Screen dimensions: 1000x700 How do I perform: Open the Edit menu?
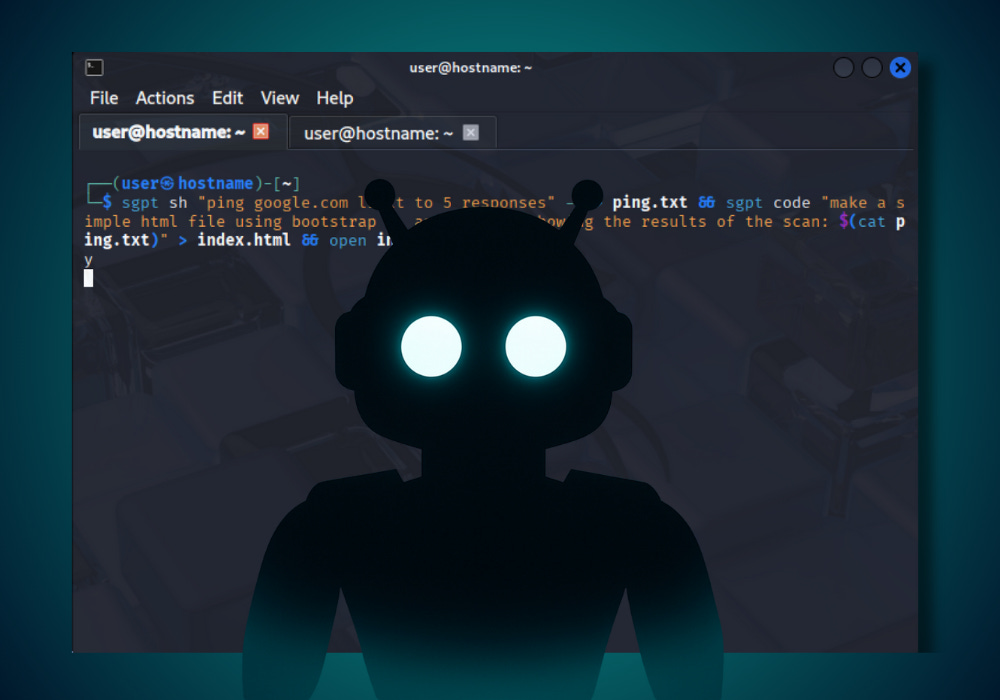point(227,98)
